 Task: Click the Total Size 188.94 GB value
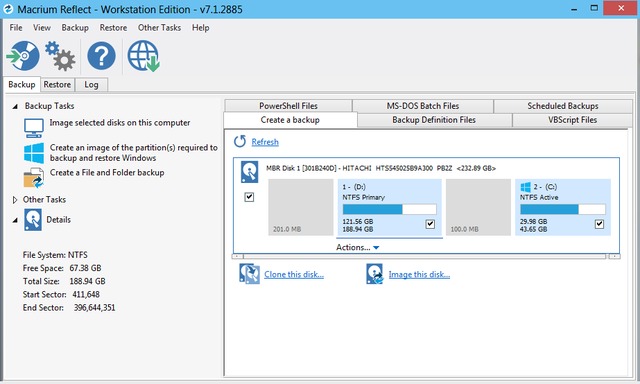(87, 281)
